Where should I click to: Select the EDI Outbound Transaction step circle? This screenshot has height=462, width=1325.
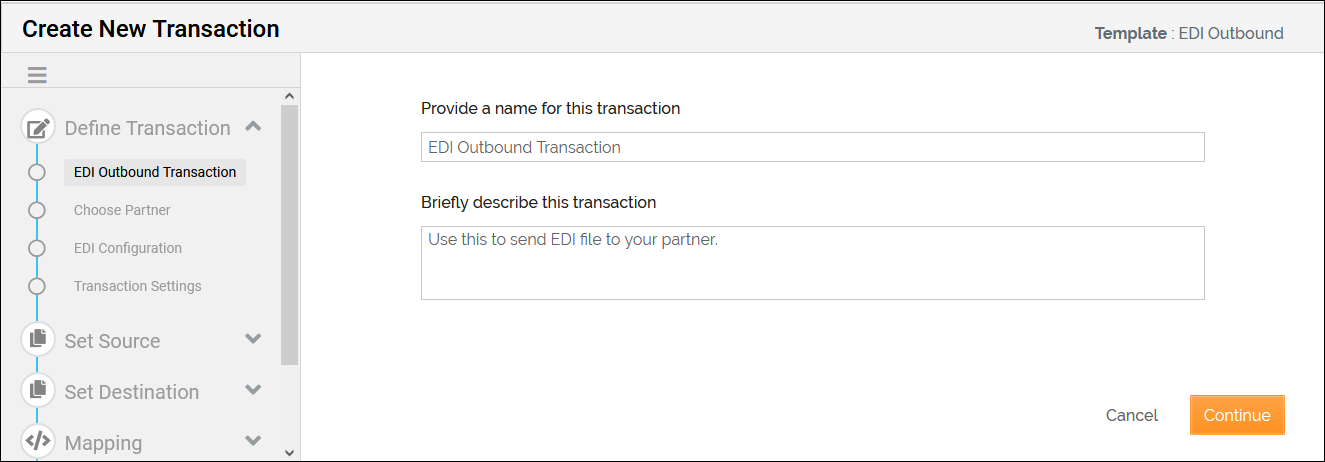click(37, 172)
